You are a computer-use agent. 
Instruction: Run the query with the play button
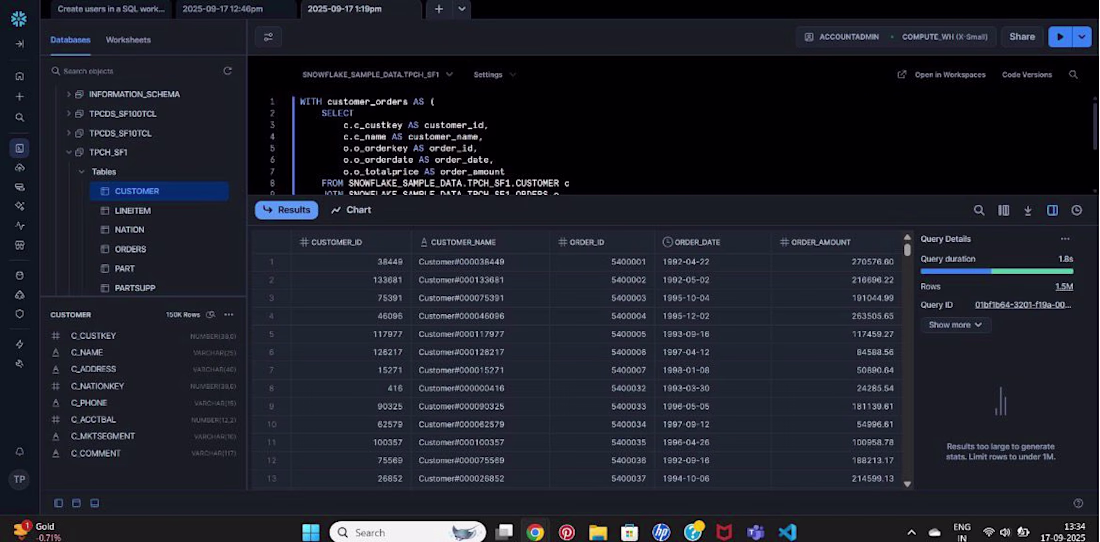1060,37
